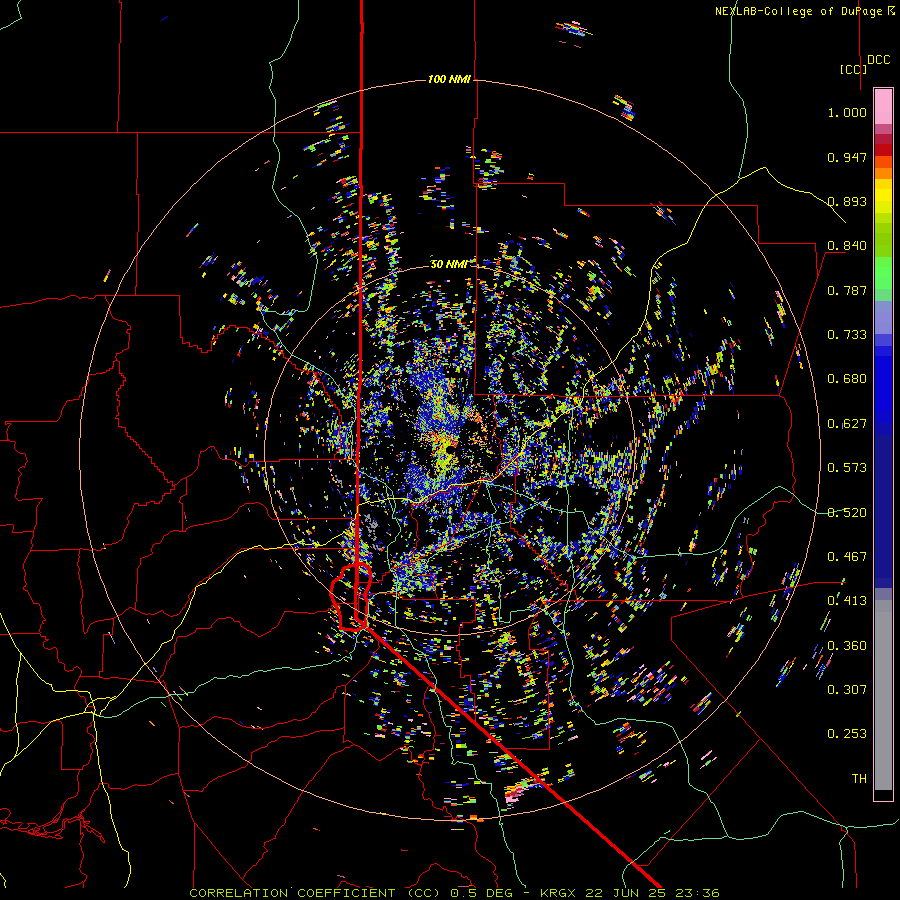Viewport: 900px width, 900px height.
Task: Click the KRGX 22 JUN 25 23:36 timestamp
Action: (x=629, y=893)
